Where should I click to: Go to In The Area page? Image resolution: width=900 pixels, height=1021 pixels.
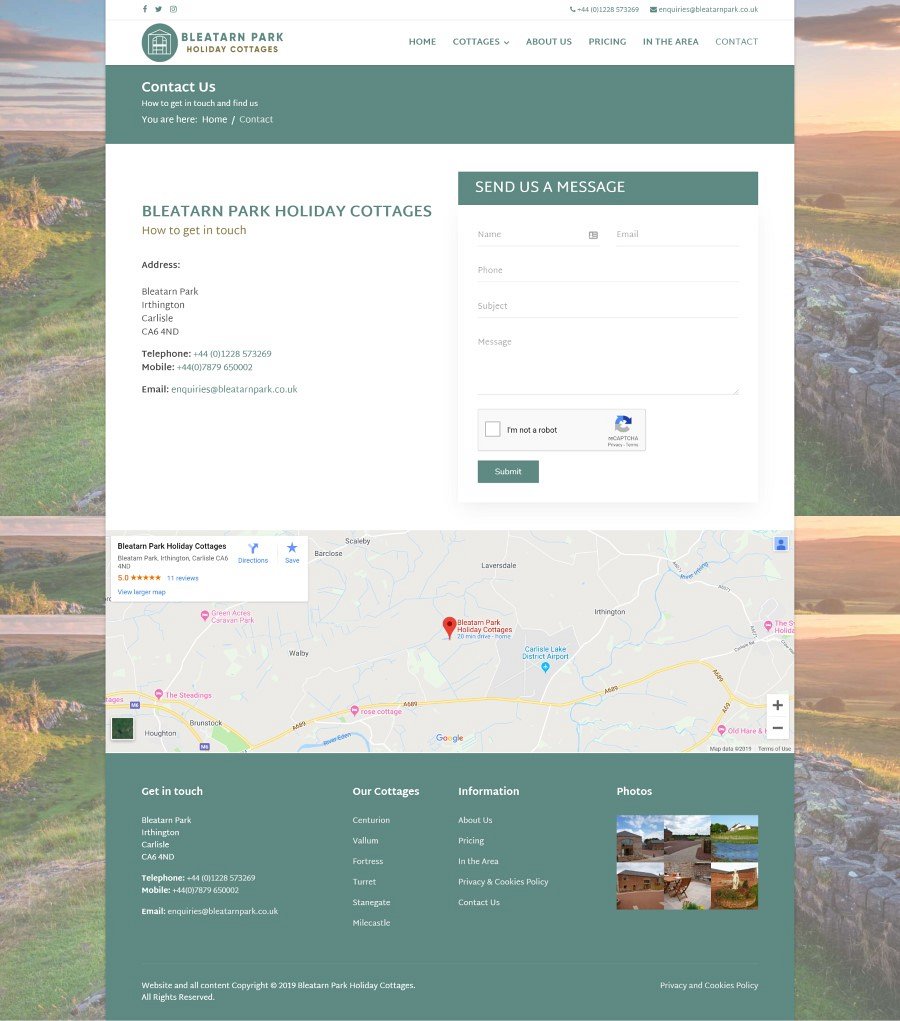[670, 42]
